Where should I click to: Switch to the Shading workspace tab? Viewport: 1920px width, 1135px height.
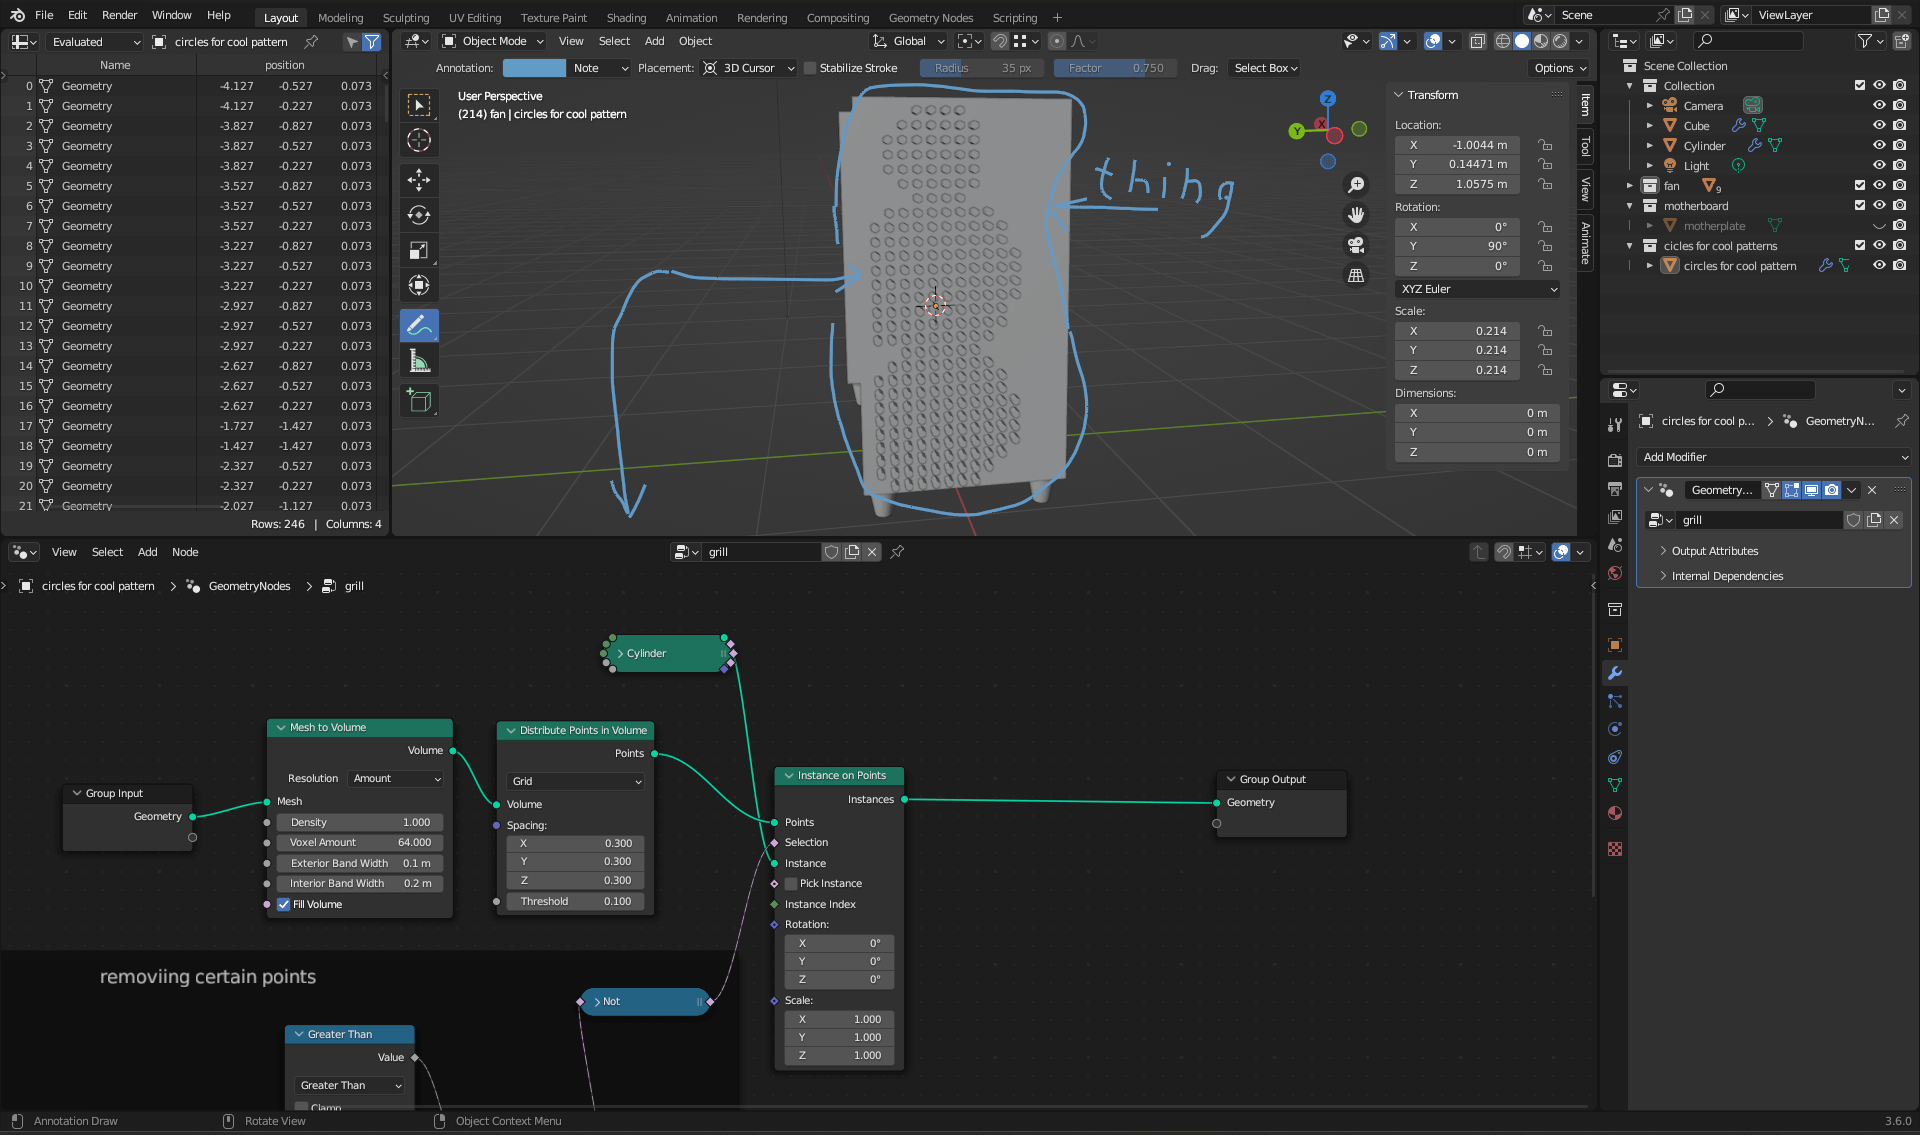click(x=626, y=17)
